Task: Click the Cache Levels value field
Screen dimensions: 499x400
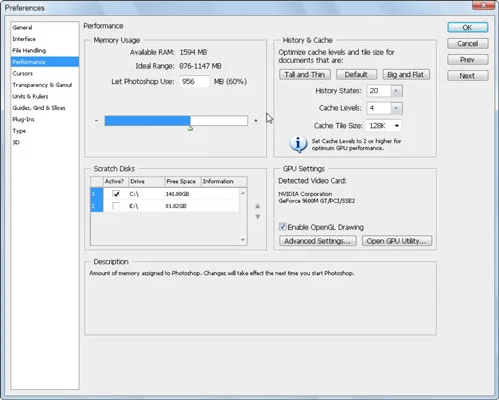Action: [379, 108]
